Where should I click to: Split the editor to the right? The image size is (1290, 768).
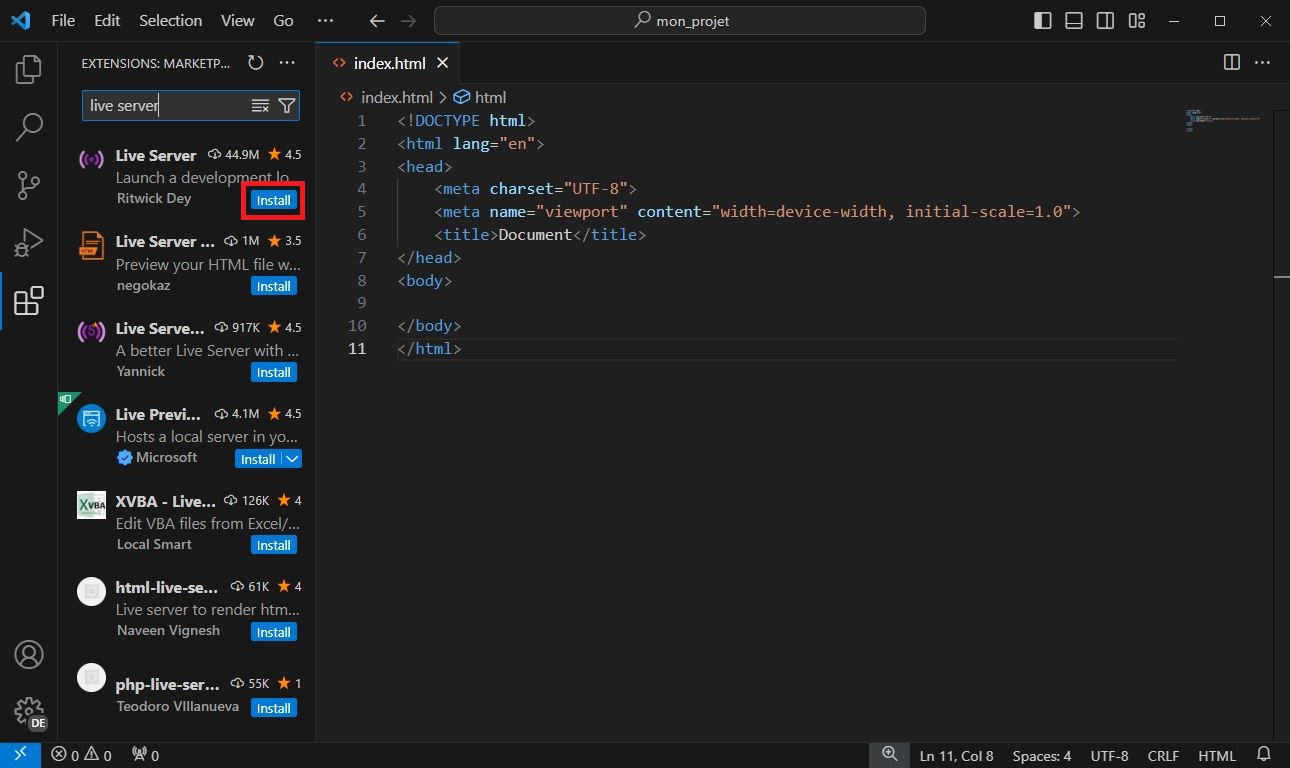coord(1232,63)
